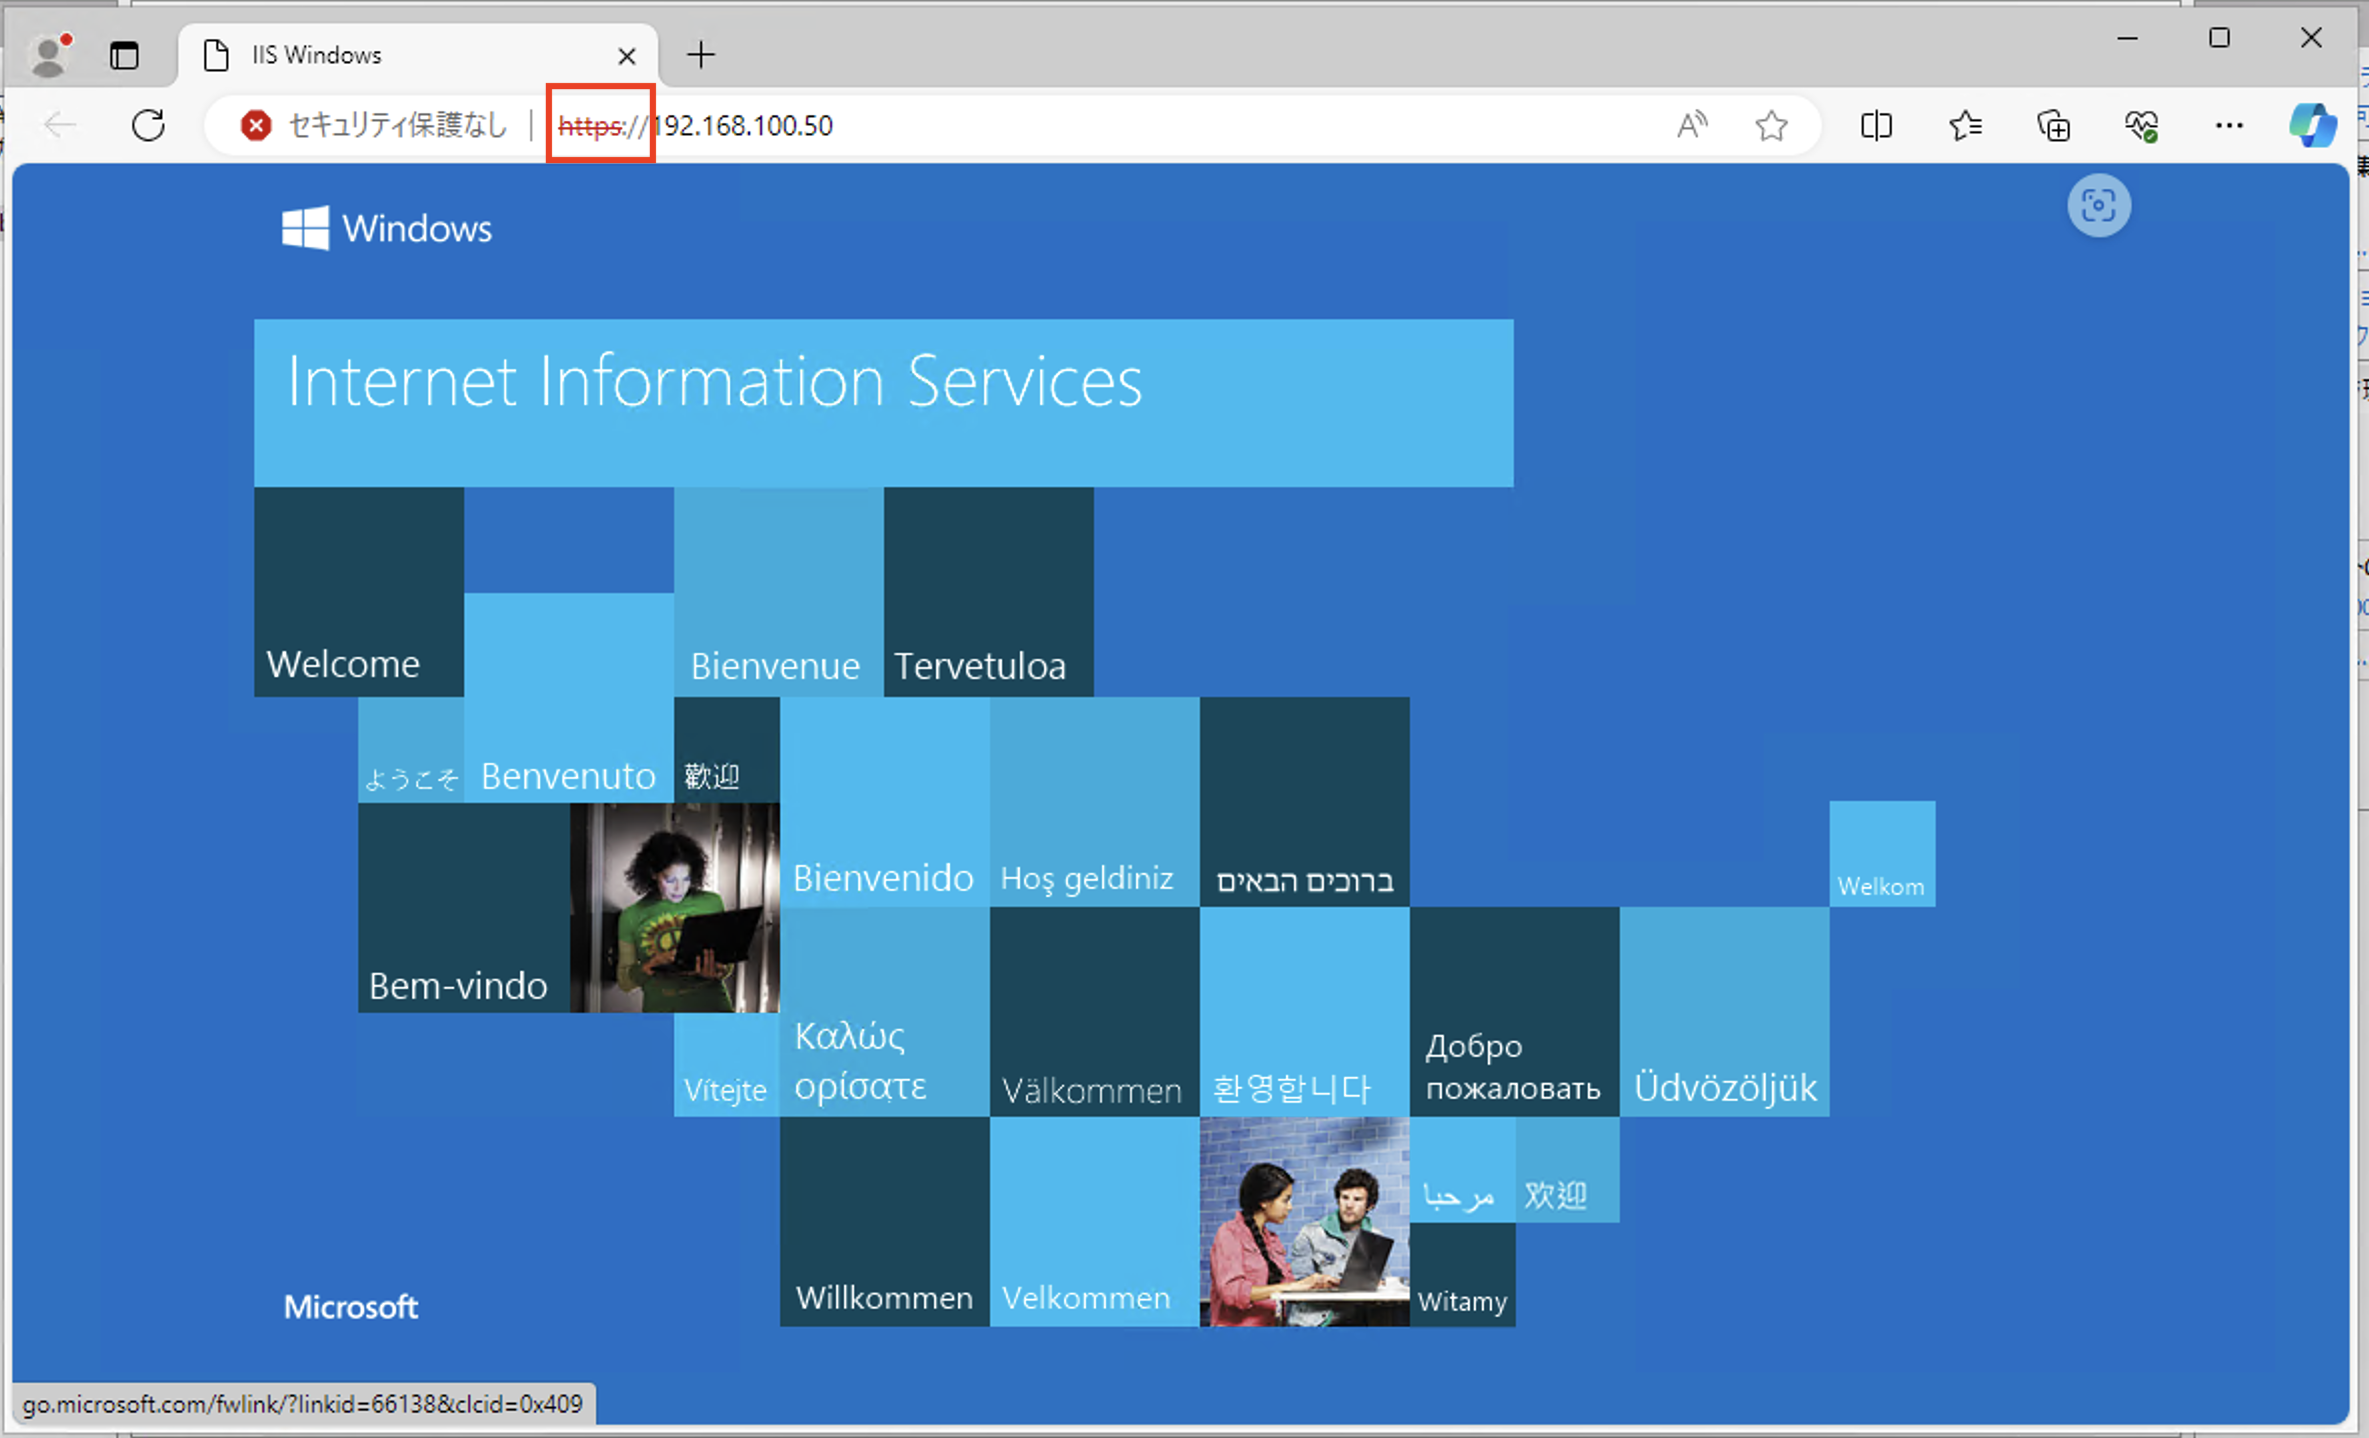Click the Bem-vindo tile
The image size is (2369, 1438).
point(464,908)
